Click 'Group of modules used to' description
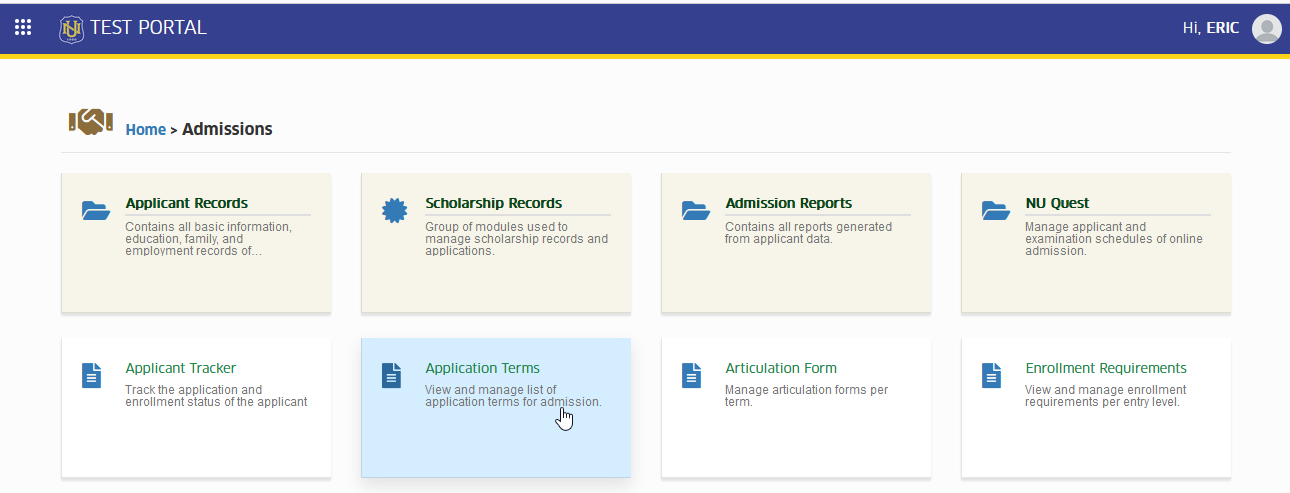The image size is (1290, 493). click(x=516, y=239)
